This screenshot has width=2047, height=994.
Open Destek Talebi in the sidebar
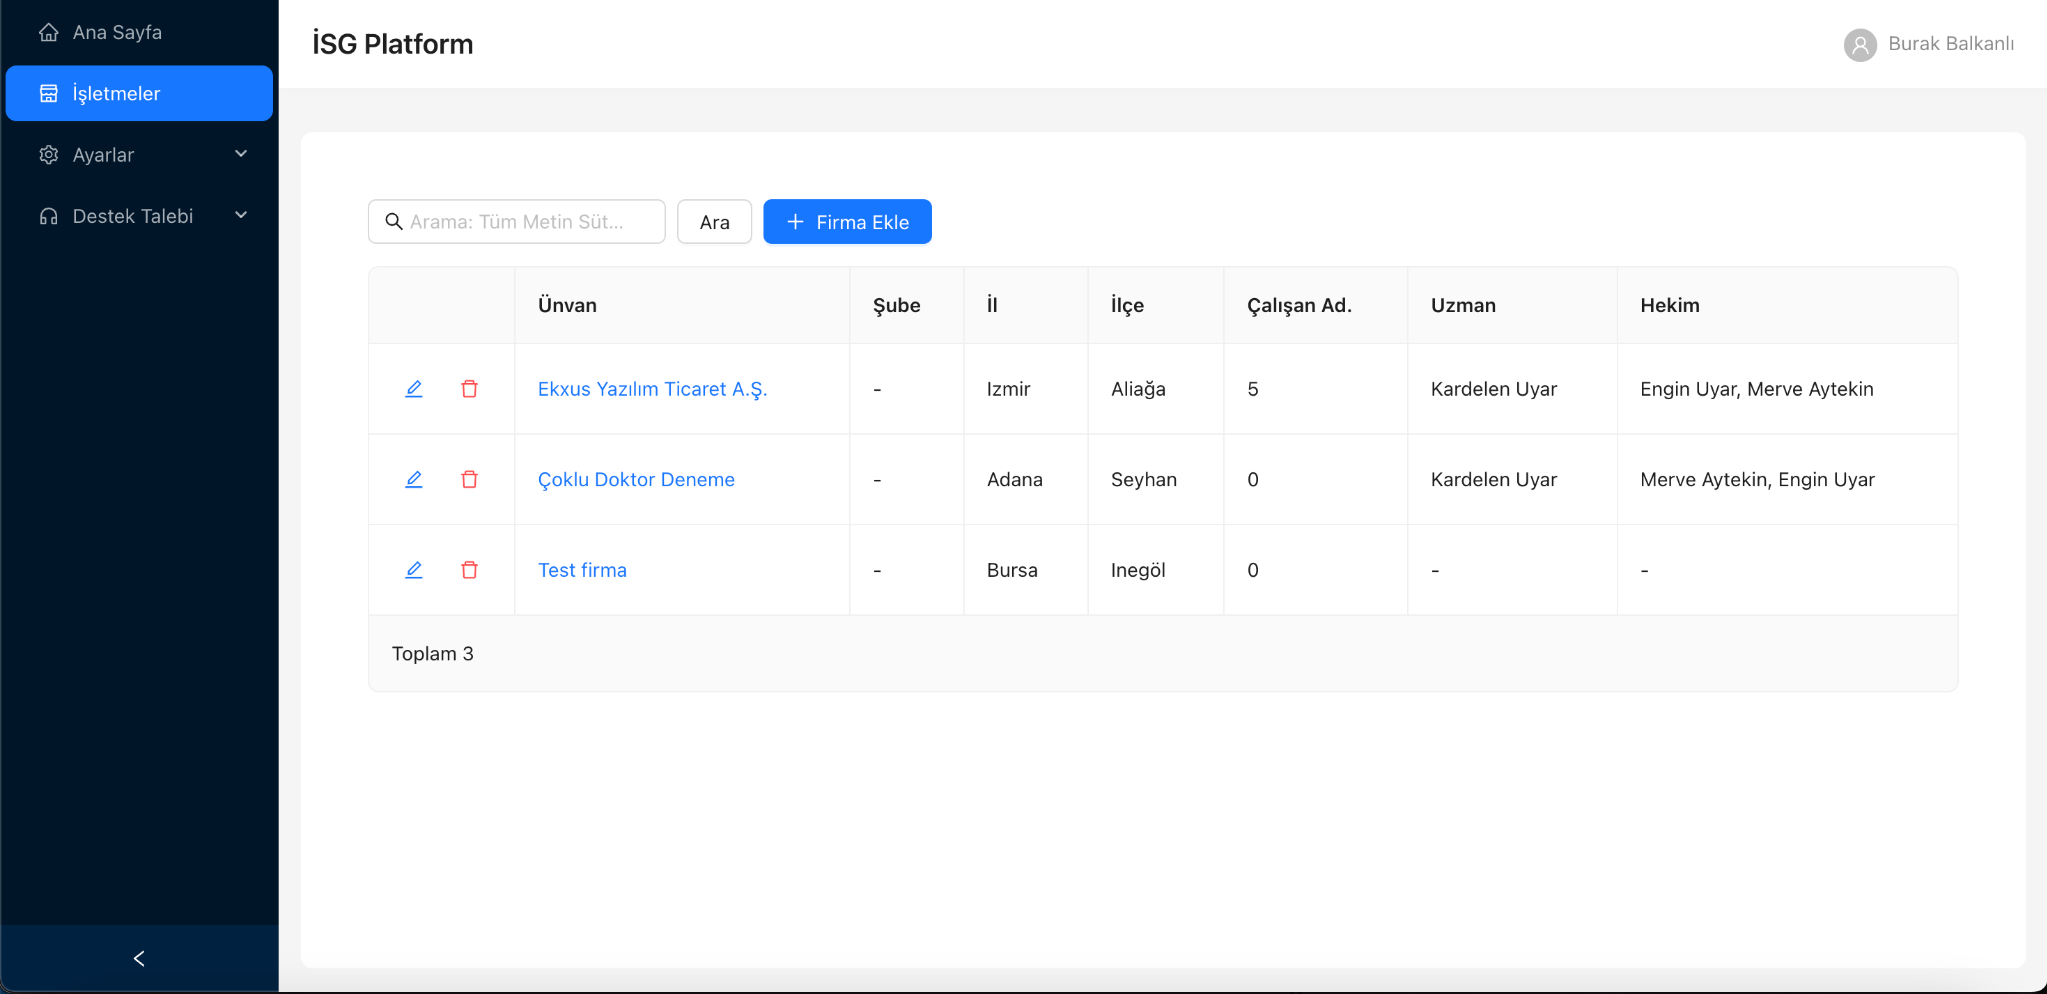[x=132, y=216]
